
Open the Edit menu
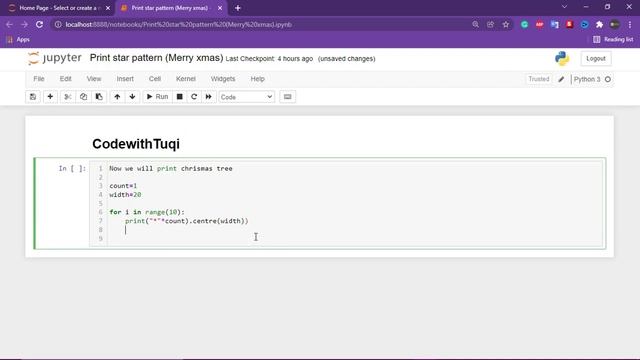[65, 79]
